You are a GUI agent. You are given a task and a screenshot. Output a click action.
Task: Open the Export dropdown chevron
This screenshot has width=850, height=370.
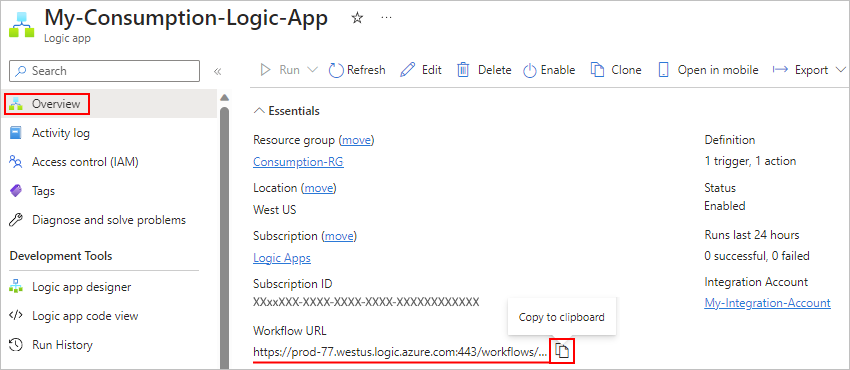841,70
